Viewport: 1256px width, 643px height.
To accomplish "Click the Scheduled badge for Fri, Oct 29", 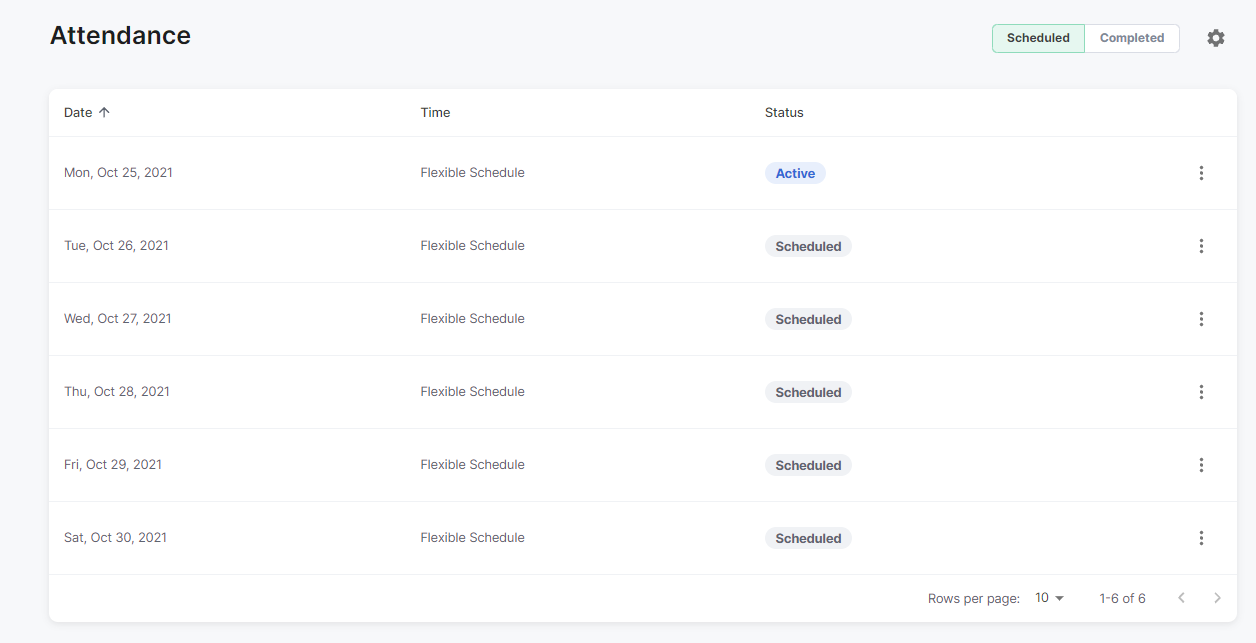I will point(808,465).
